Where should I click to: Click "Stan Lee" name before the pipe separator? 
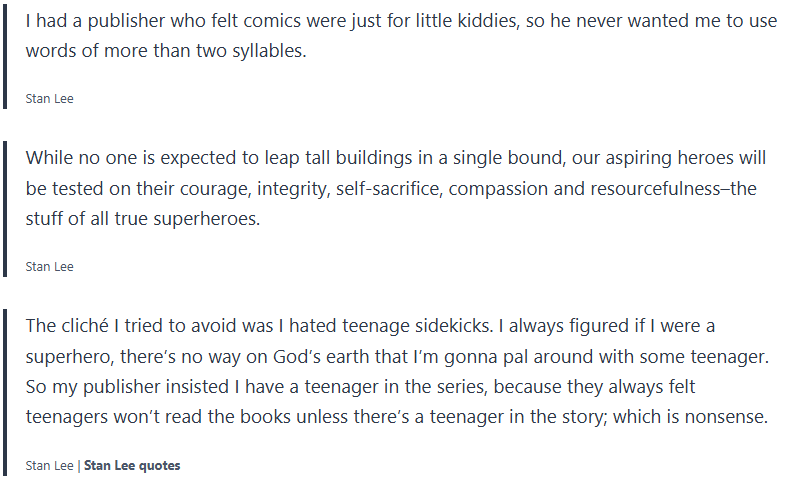point(49,465)
